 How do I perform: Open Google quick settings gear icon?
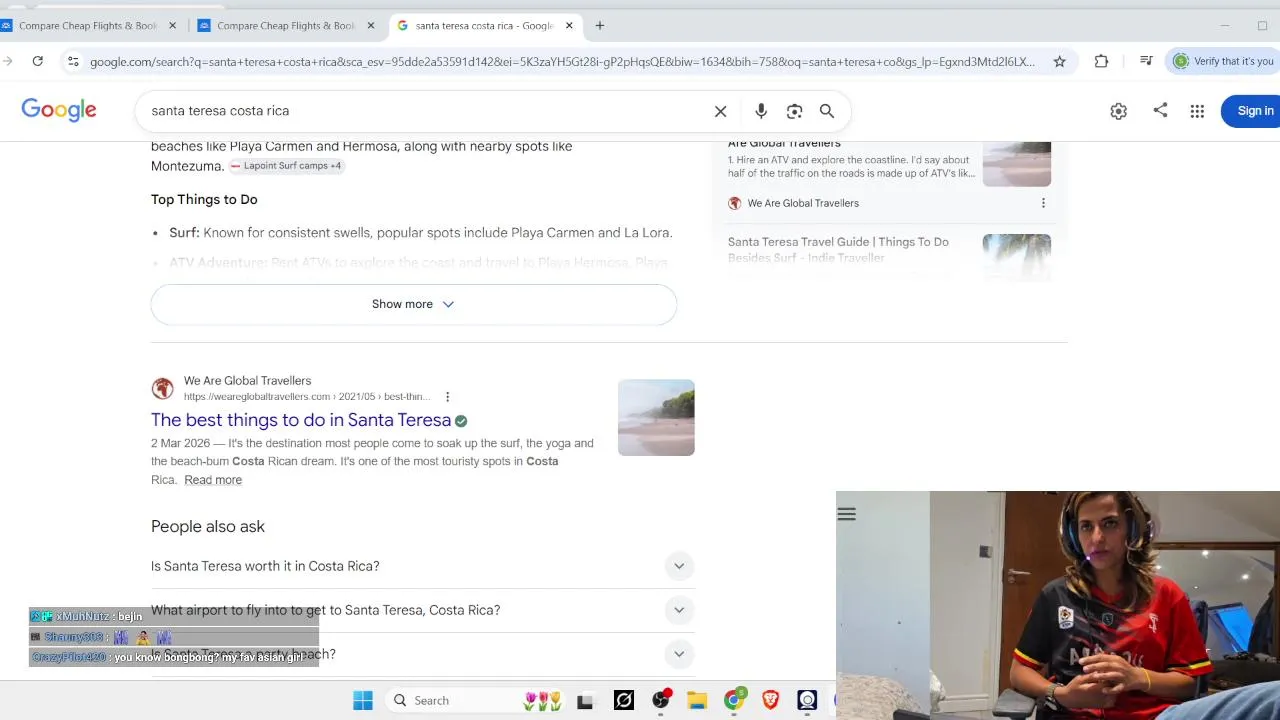click(x=1118, y=111)
